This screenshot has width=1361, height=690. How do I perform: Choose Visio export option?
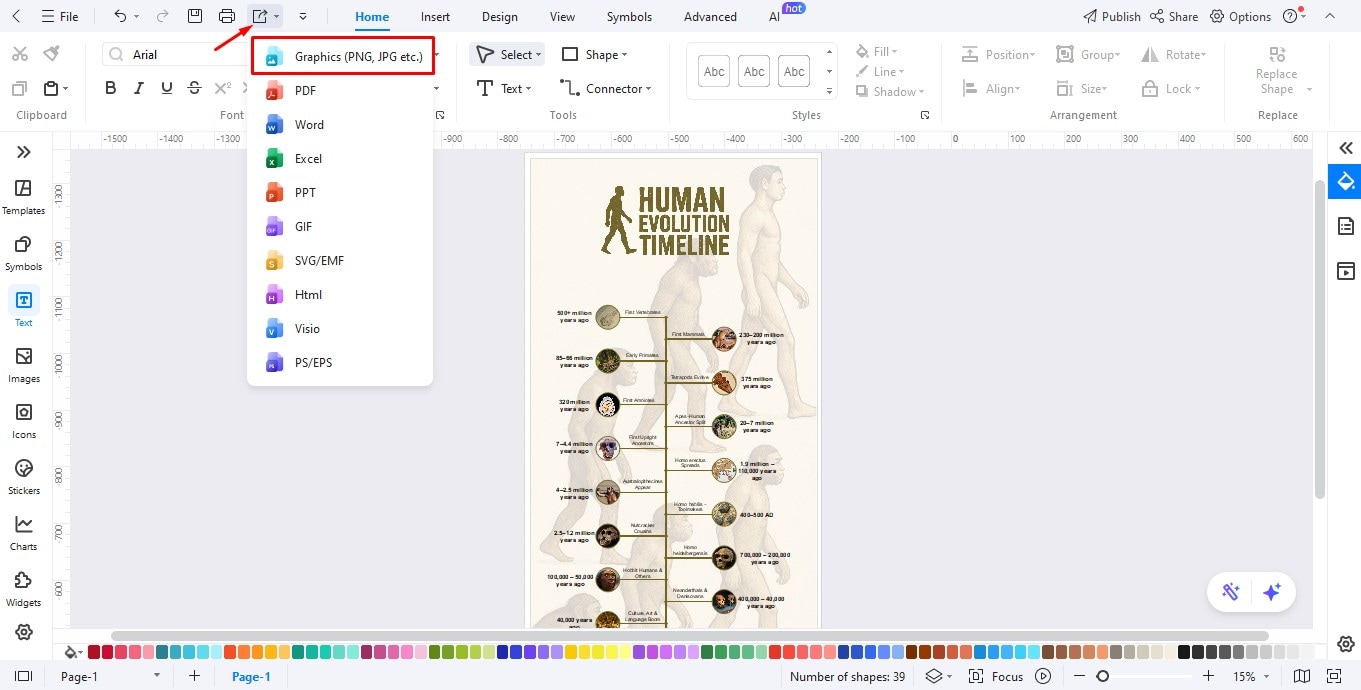pos(340,329)
